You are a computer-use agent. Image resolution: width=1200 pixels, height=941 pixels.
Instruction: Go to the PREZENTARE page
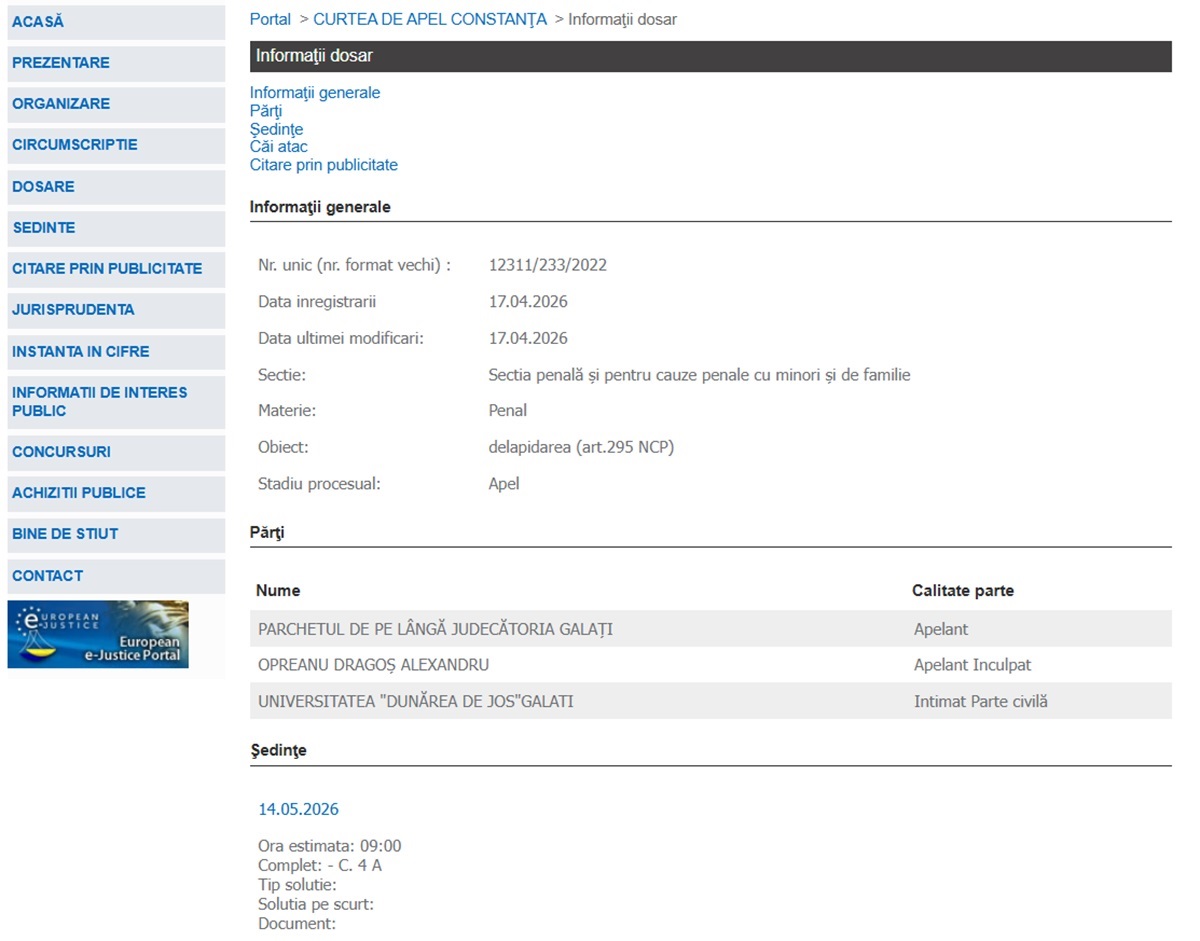116,63
